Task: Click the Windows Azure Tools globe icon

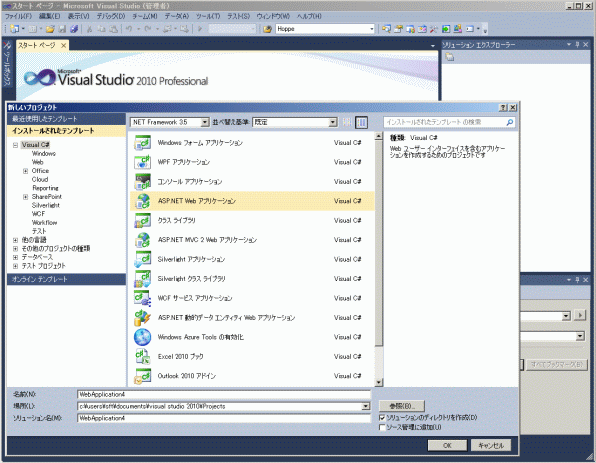Action: coord(143,337)
